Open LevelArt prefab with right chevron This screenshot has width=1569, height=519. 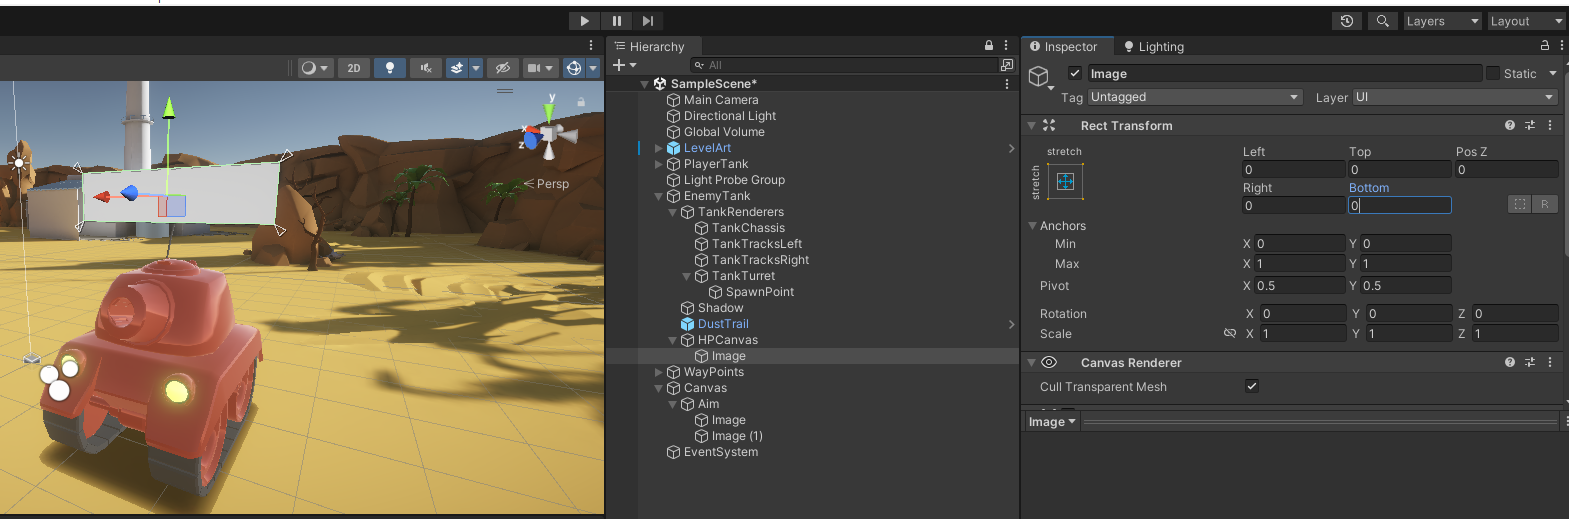pyautogui.click(x=1011, y=148)
